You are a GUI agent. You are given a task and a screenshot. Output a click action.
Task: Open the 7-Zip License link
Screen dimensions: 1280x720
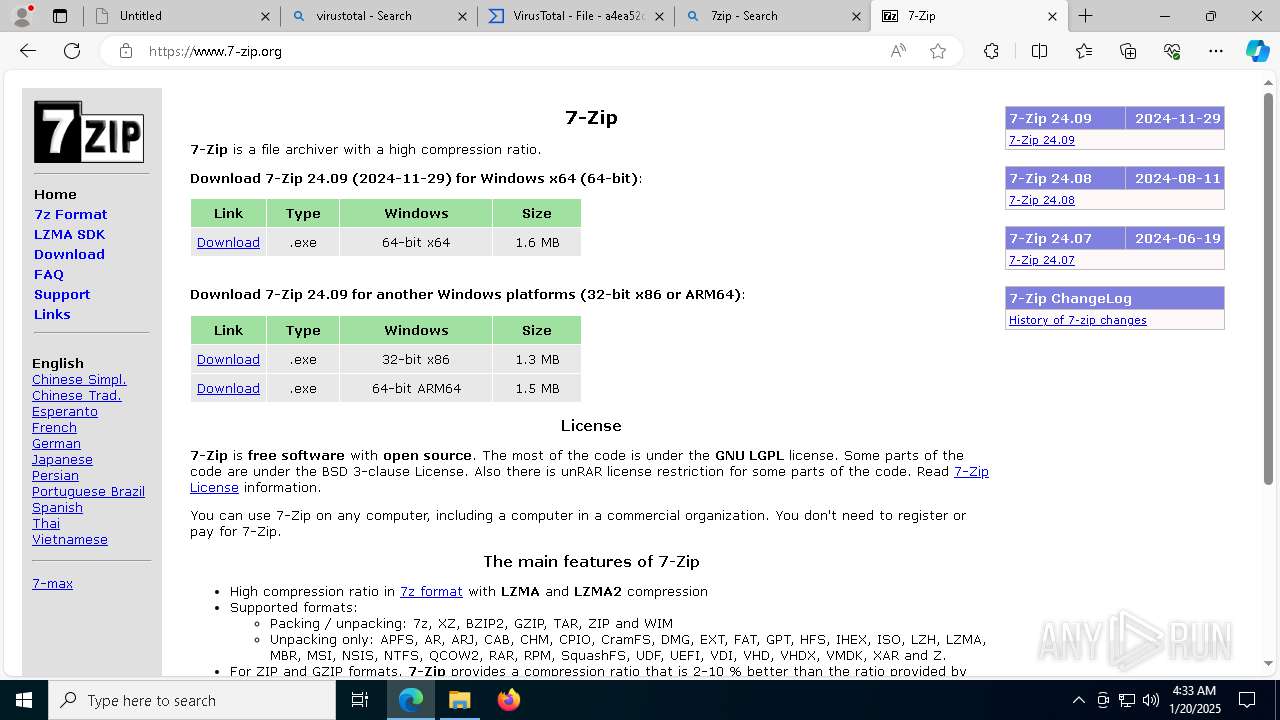pos(971,471)
